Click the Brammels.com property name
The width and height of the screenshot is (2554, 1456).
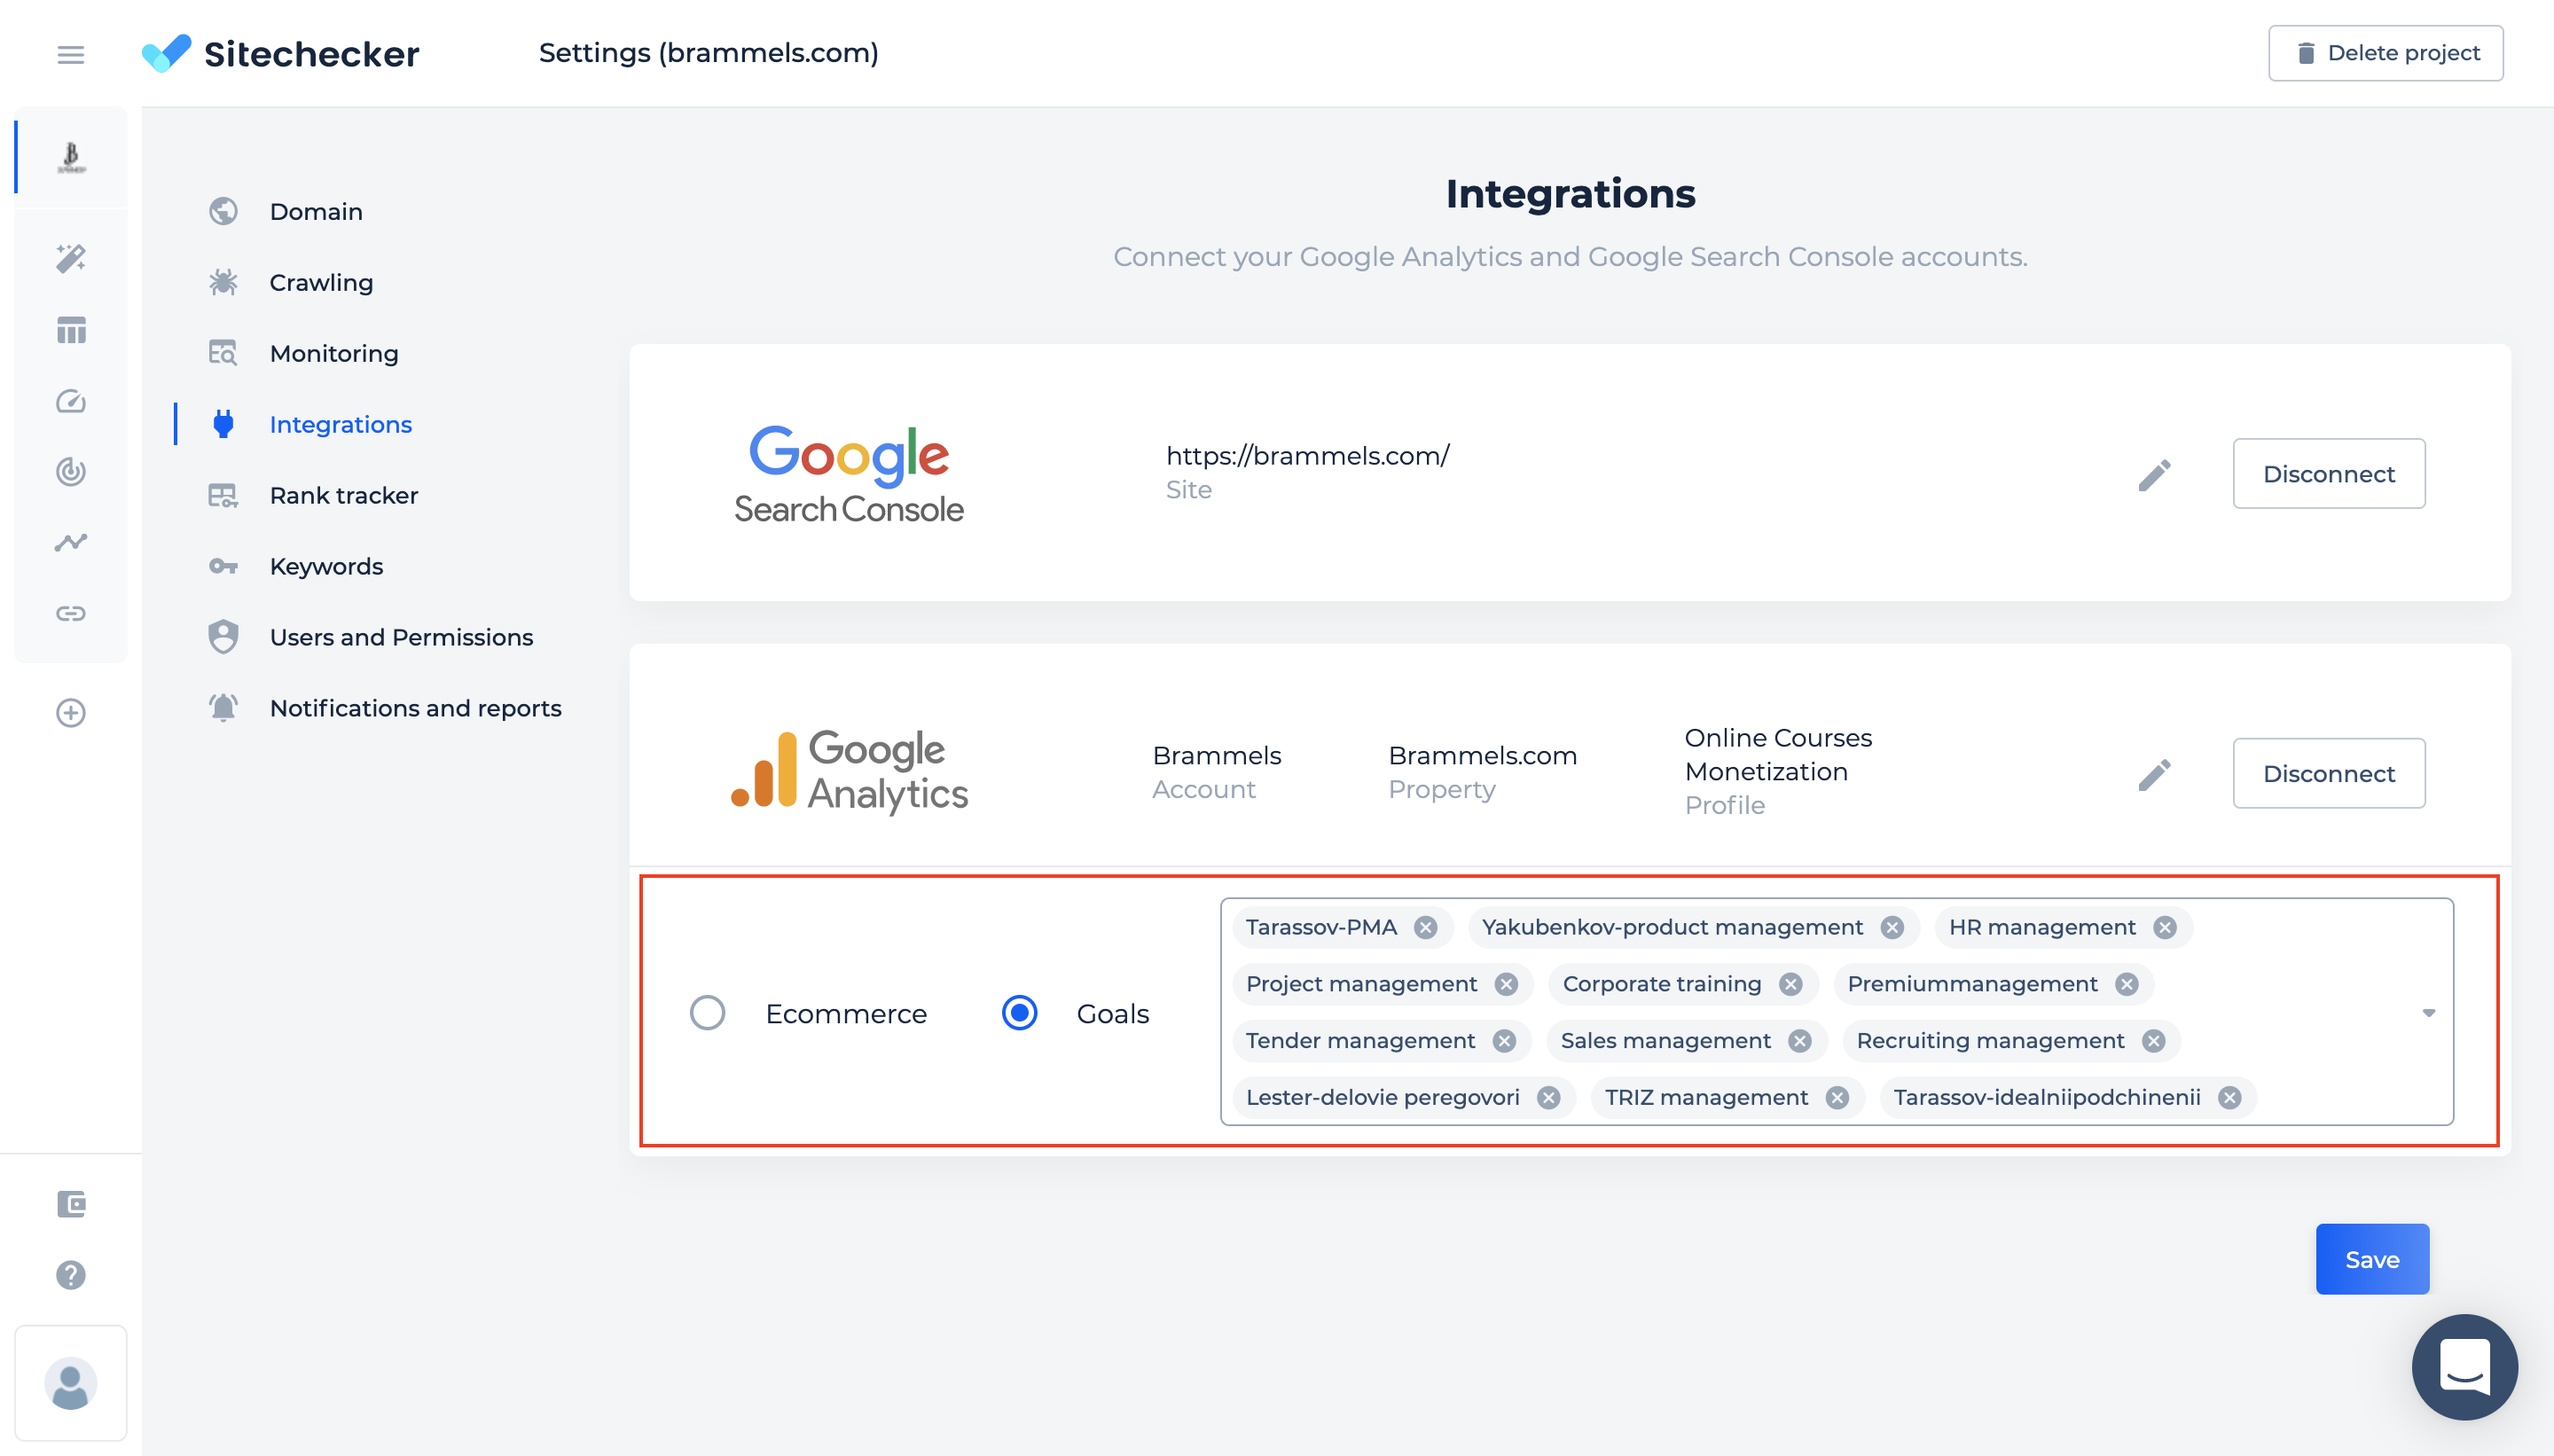(1482, 756)
